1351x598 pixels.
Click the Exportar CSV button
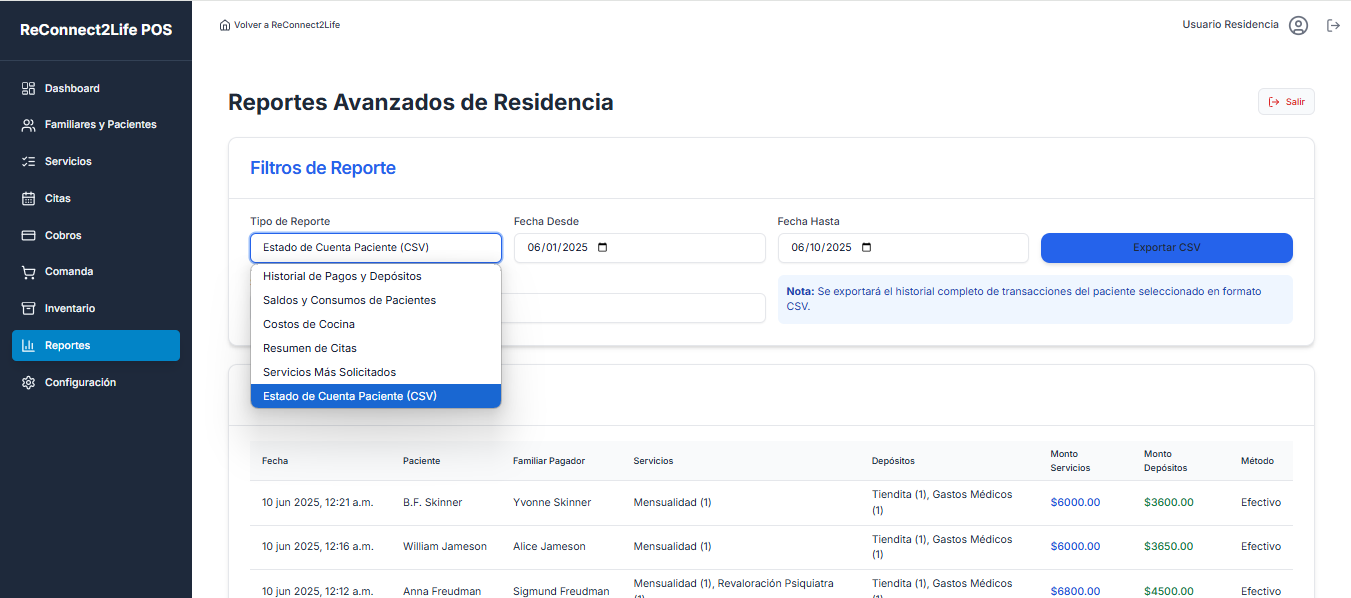coord(1166,248)
